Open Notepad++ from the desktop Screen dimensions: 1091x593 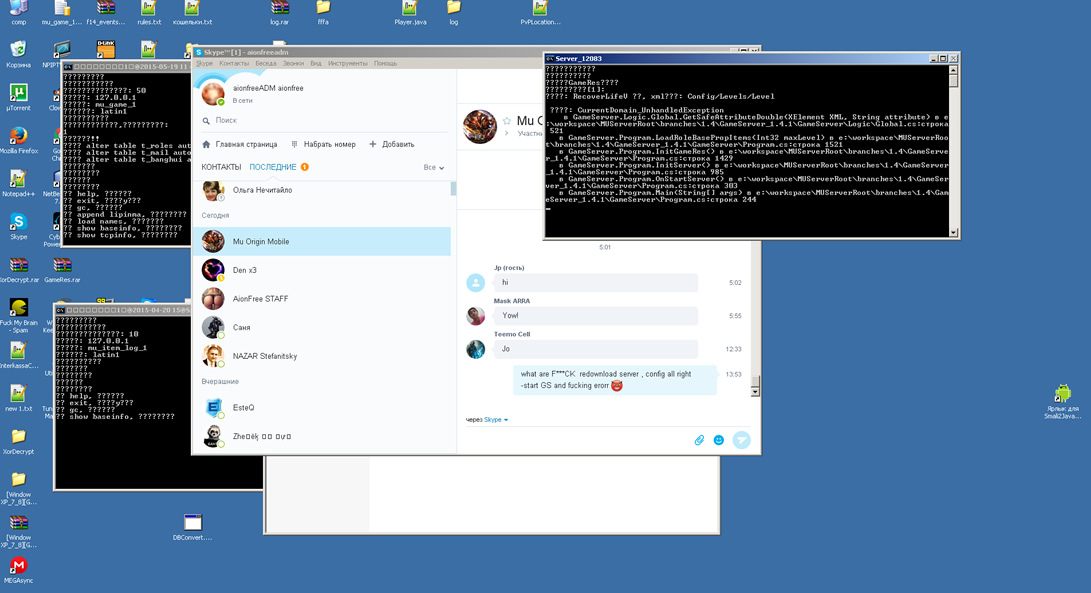18,180
